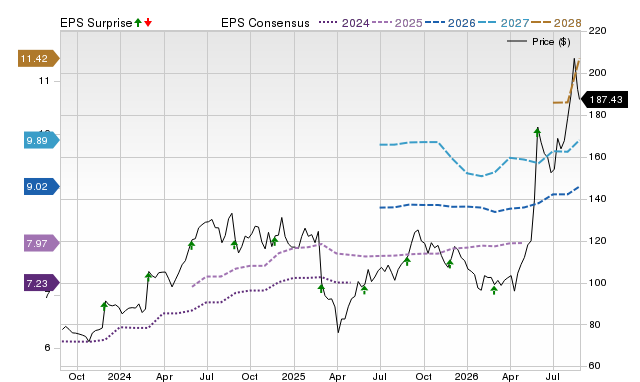This screenshot has height=382, width=640.
Task: Click the 11.42 gold 2028 EPS value tag
Action: point(39,58)
